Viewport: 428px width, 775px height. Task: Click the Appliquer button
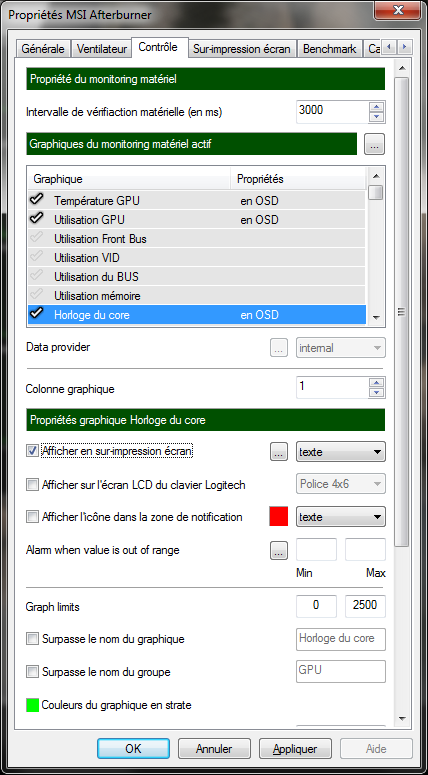pyautogui.click(x=295, y=748)
